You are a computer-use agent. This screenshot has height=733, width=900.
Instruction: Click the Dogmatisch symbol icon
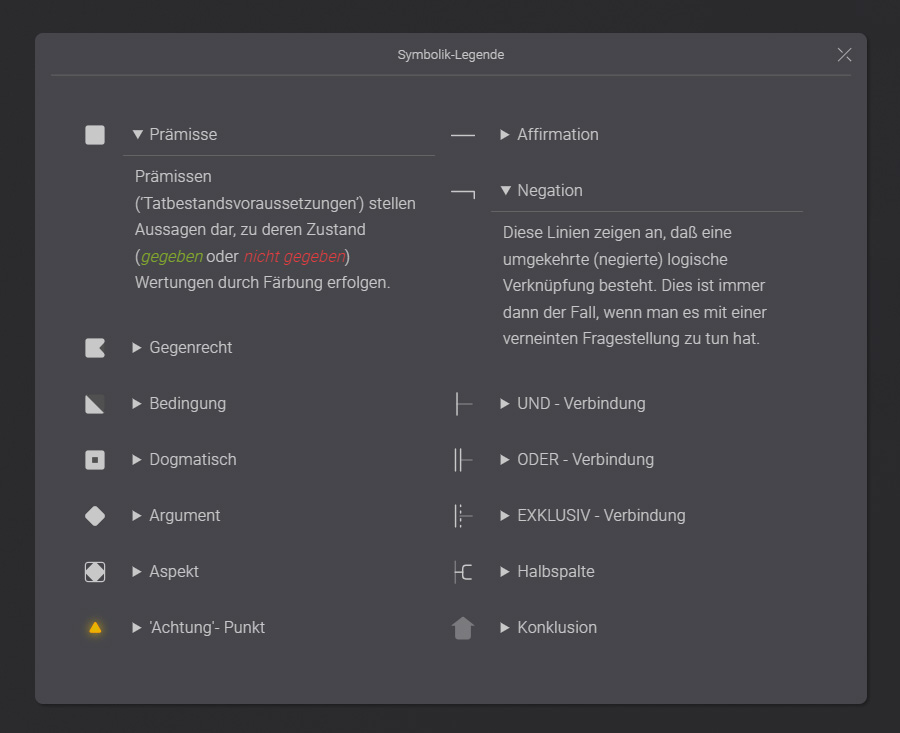[95, 459]
